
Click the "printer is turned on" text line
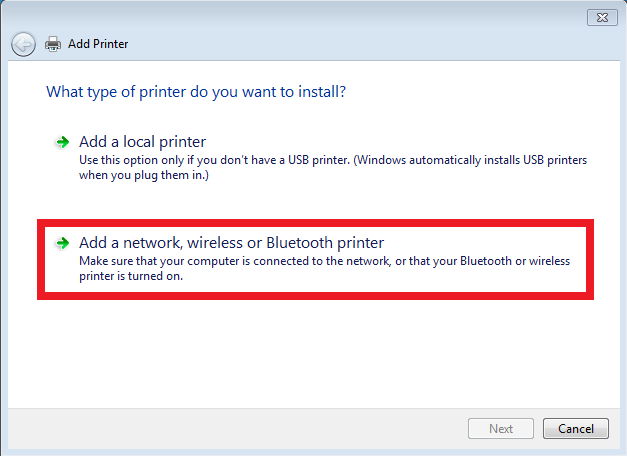[131, 276]
